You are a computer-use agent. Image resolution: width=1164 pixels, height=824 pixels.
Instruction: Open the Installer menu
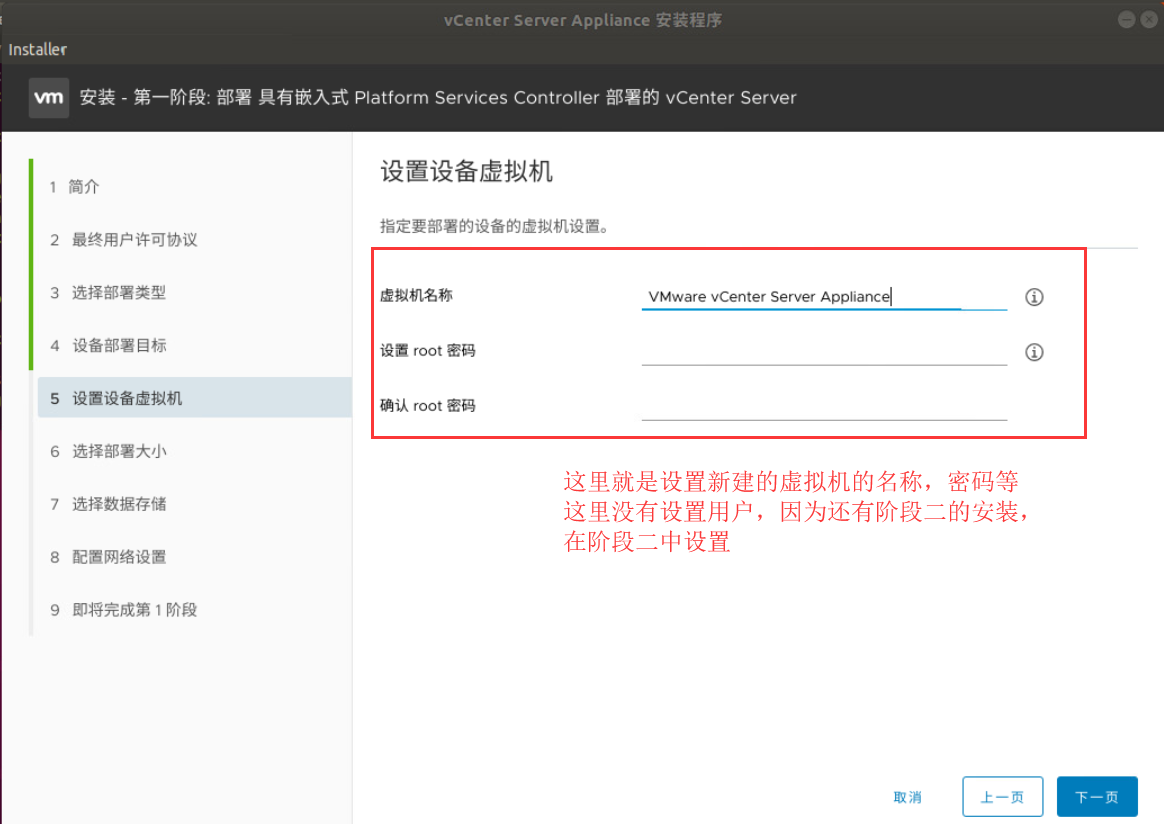(37, 50)
